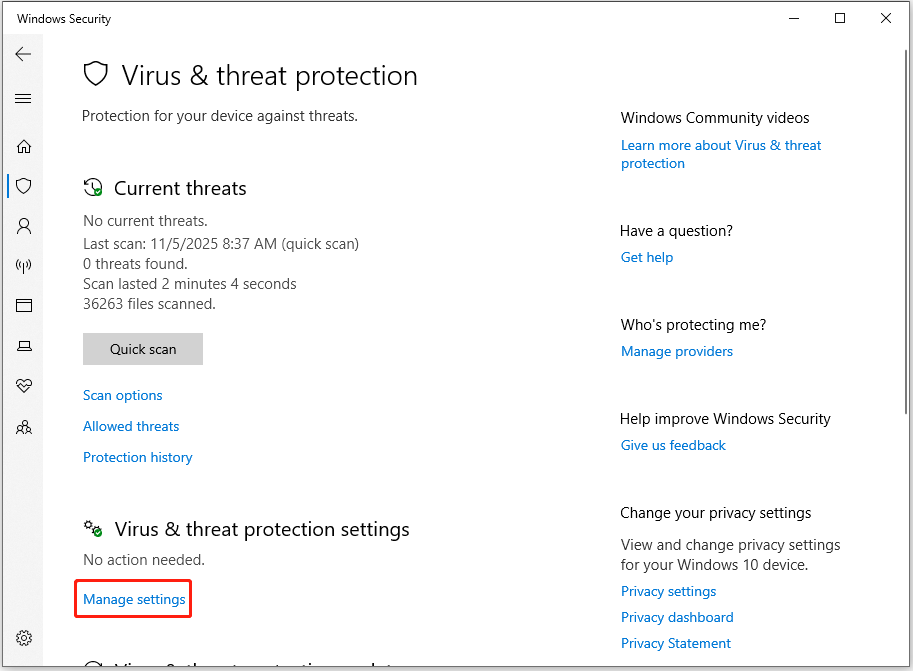Viewport: 913px width, 671px height.
Task: Open Account protection with the person icon
Action: click(22, 226)
